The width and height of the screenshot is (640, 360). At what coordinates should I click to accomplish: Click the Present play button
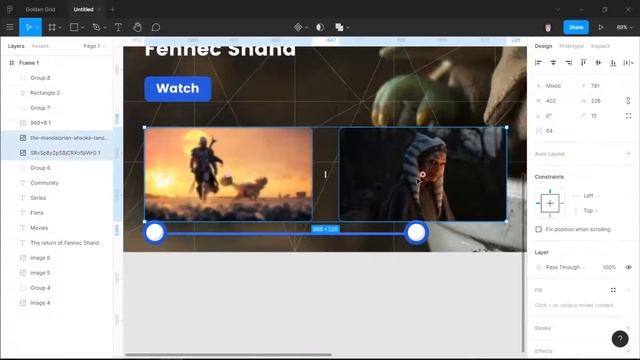pos(601,27)
